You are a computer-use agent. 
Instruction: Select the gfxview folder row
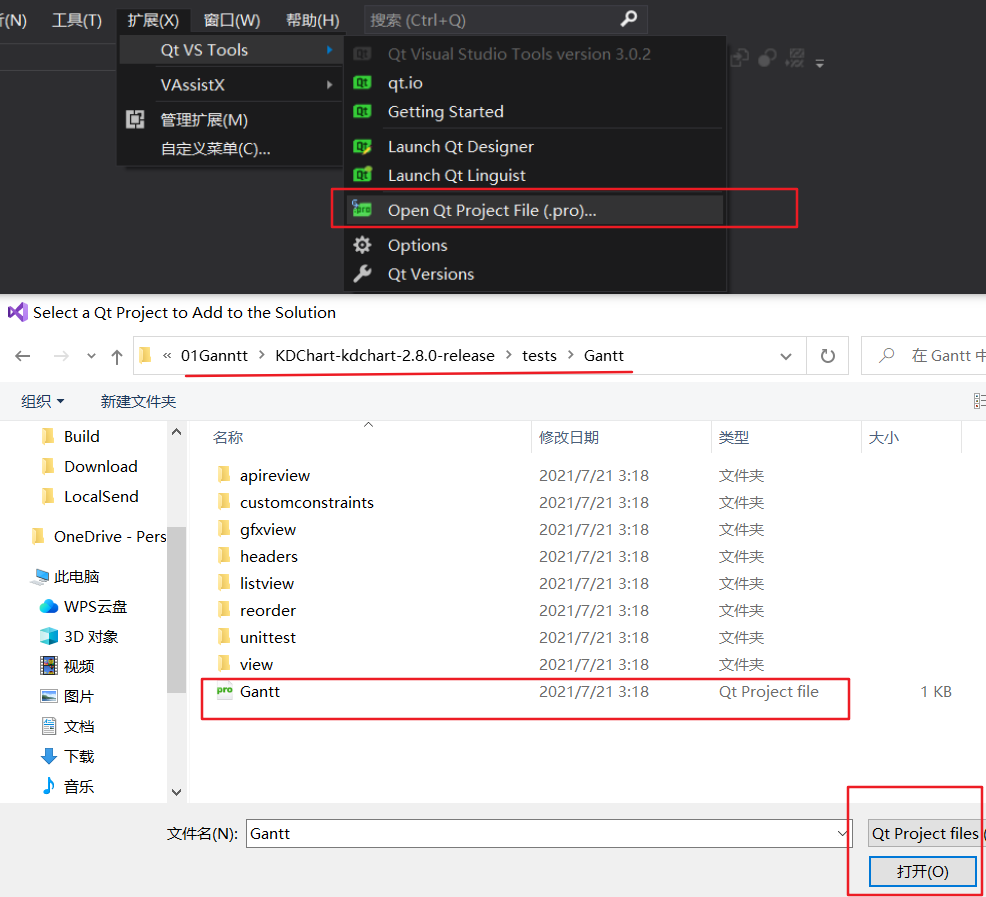click(x=490, y=529)
